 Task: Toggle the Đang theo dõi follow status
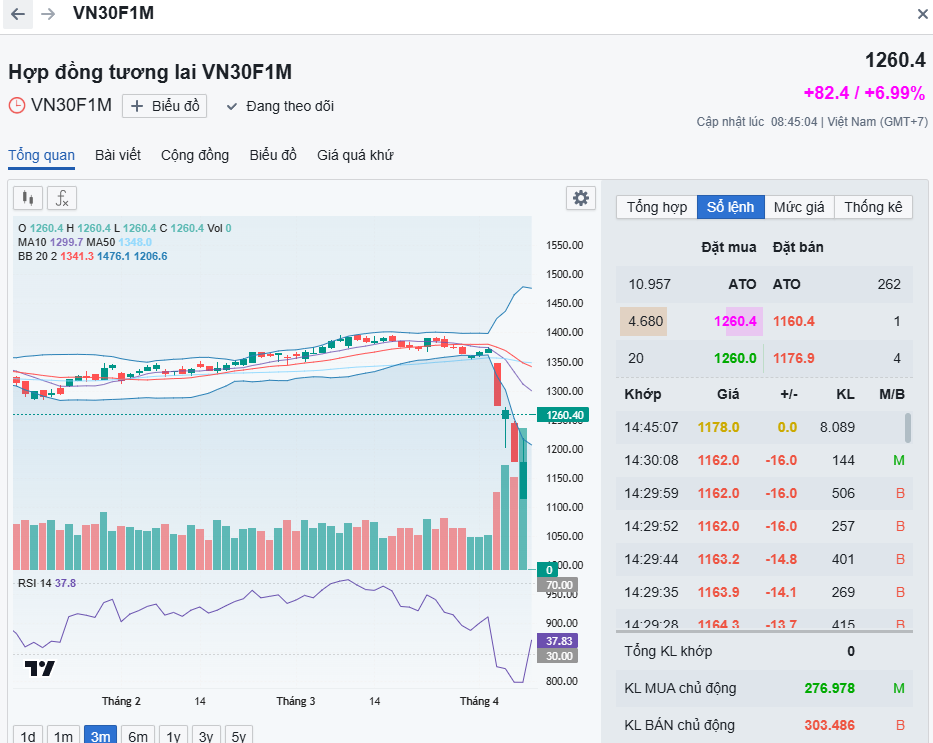coord(280,106)
